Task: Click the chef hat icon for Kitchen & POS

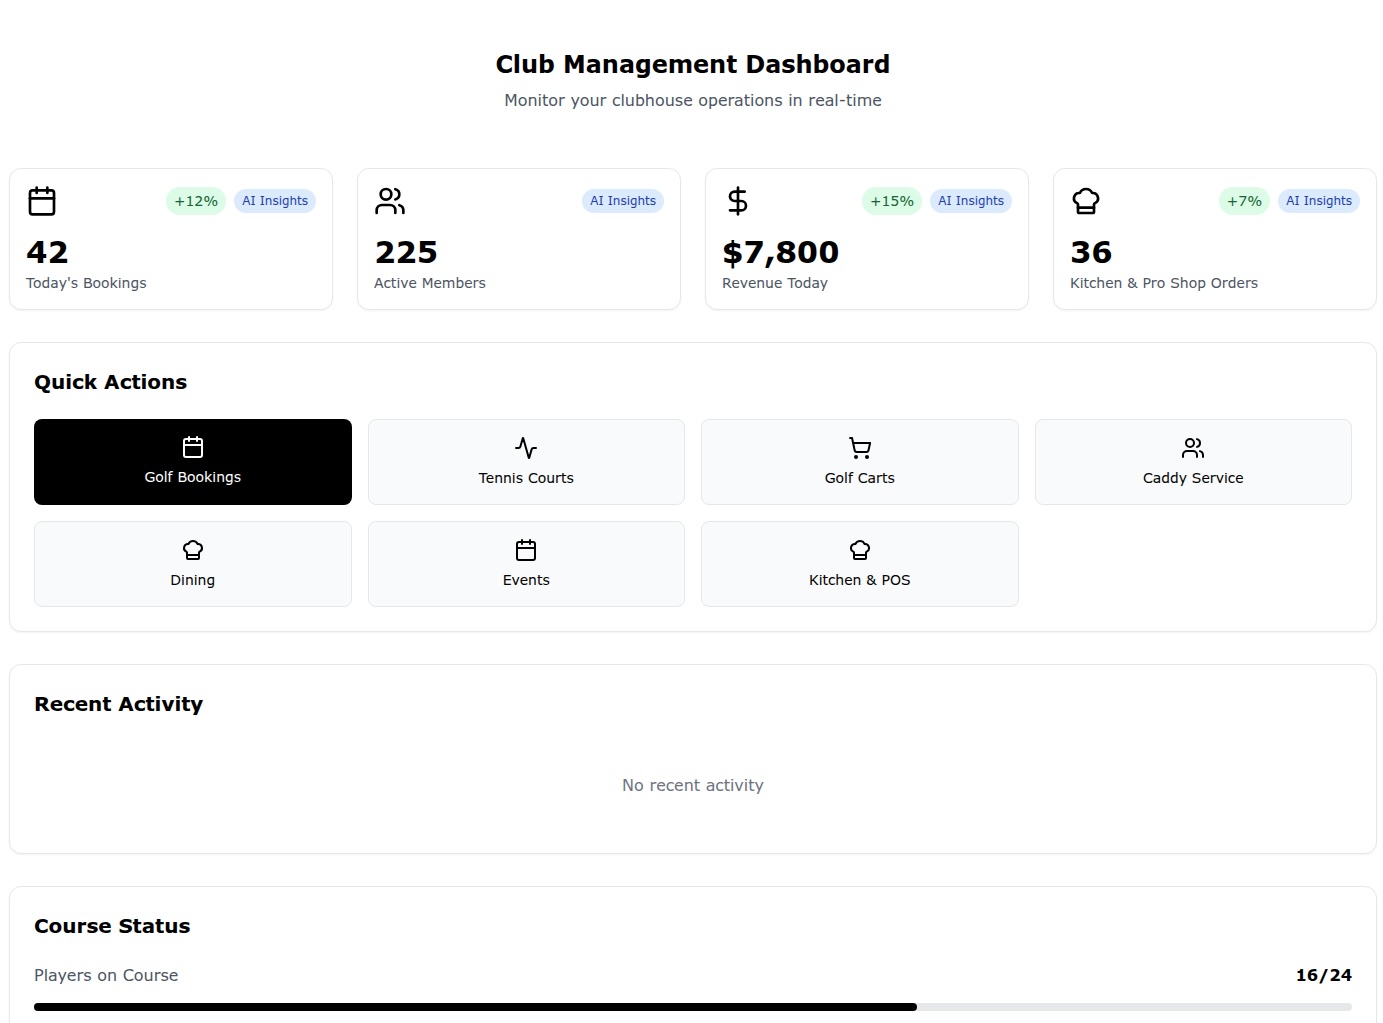Action: (x=859, y=550)
